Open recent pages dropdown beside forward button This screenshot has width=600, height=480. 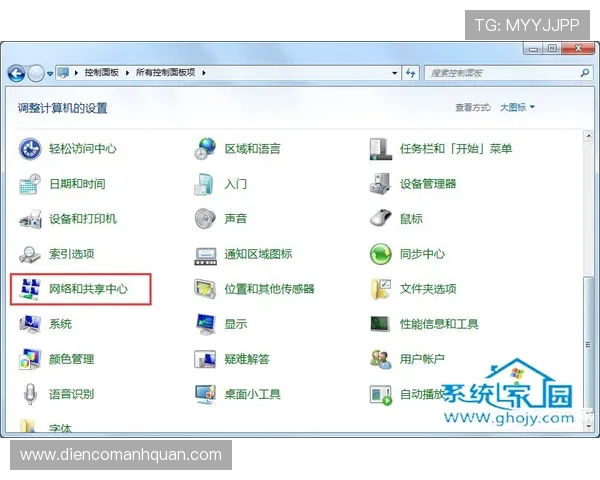click(50, 73)
